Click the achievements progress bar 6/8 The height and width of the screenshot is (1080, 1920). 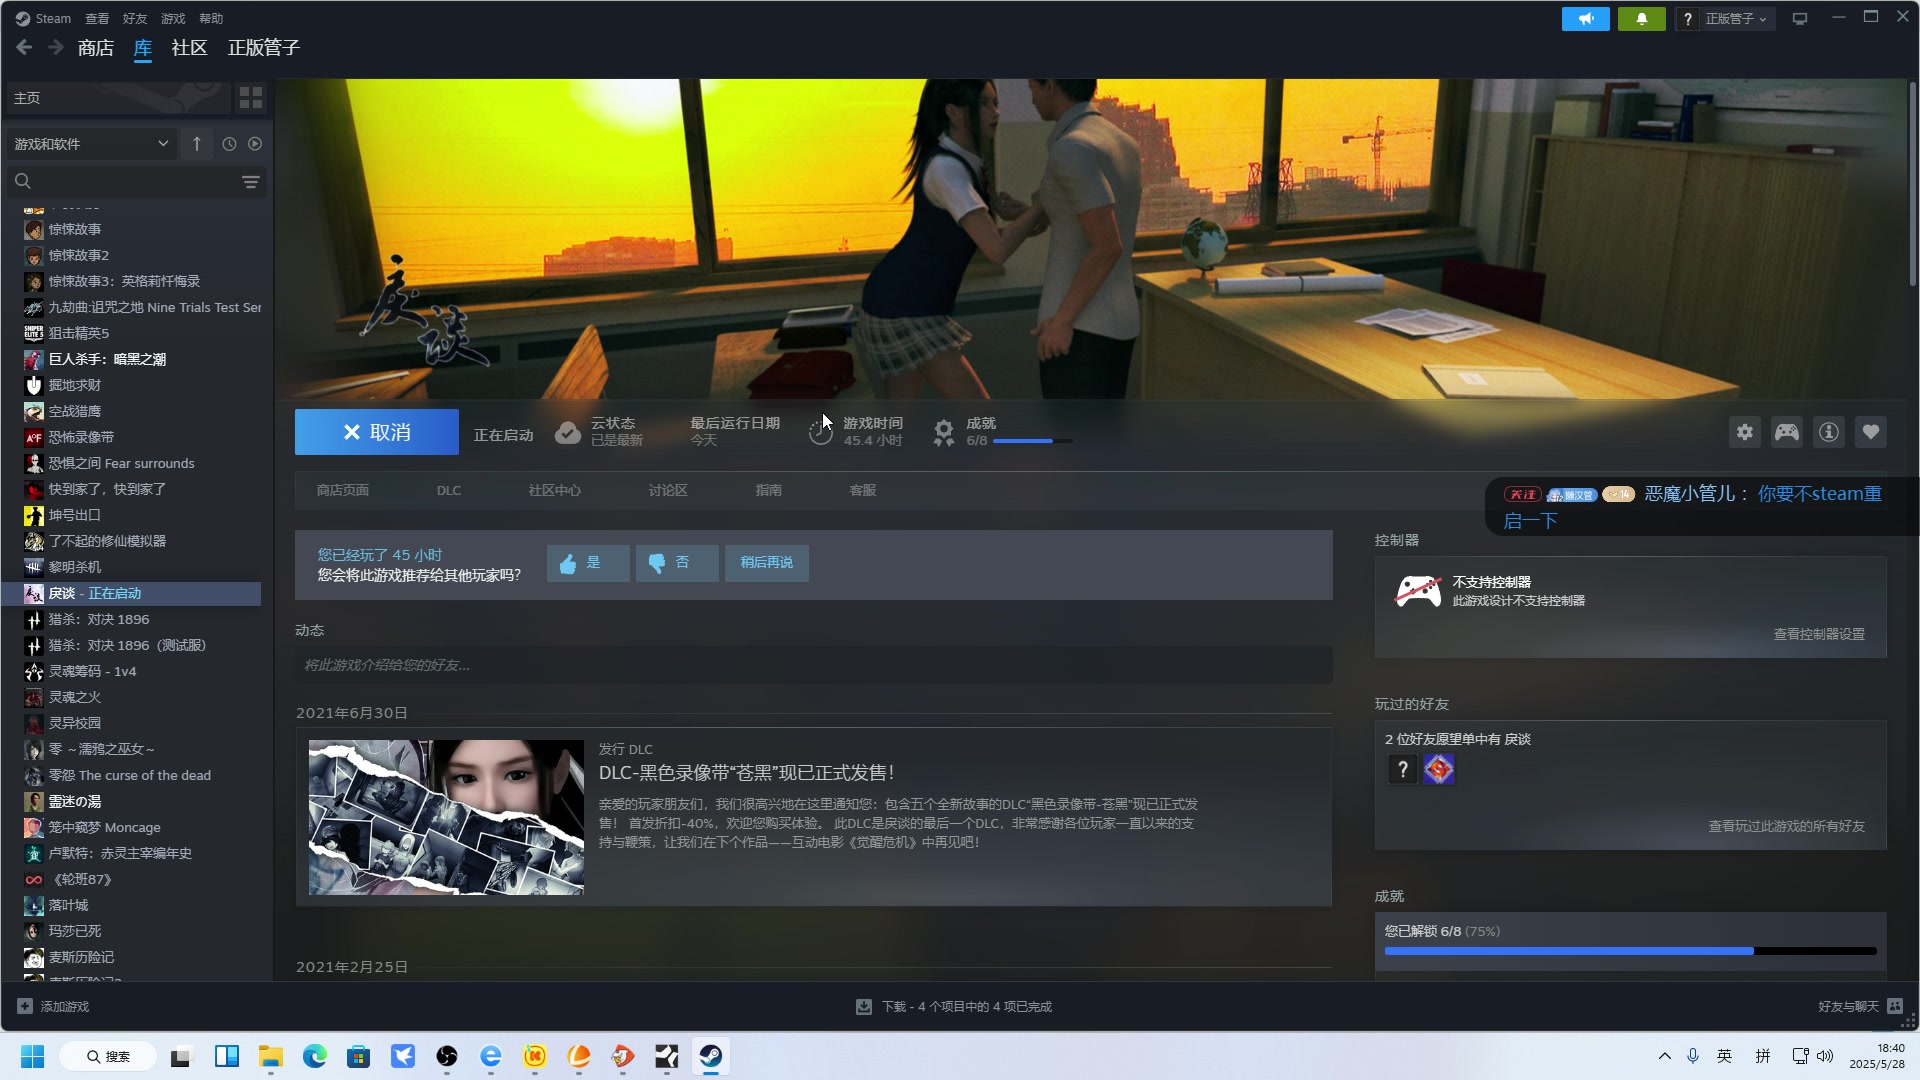tap(1032, 441)
